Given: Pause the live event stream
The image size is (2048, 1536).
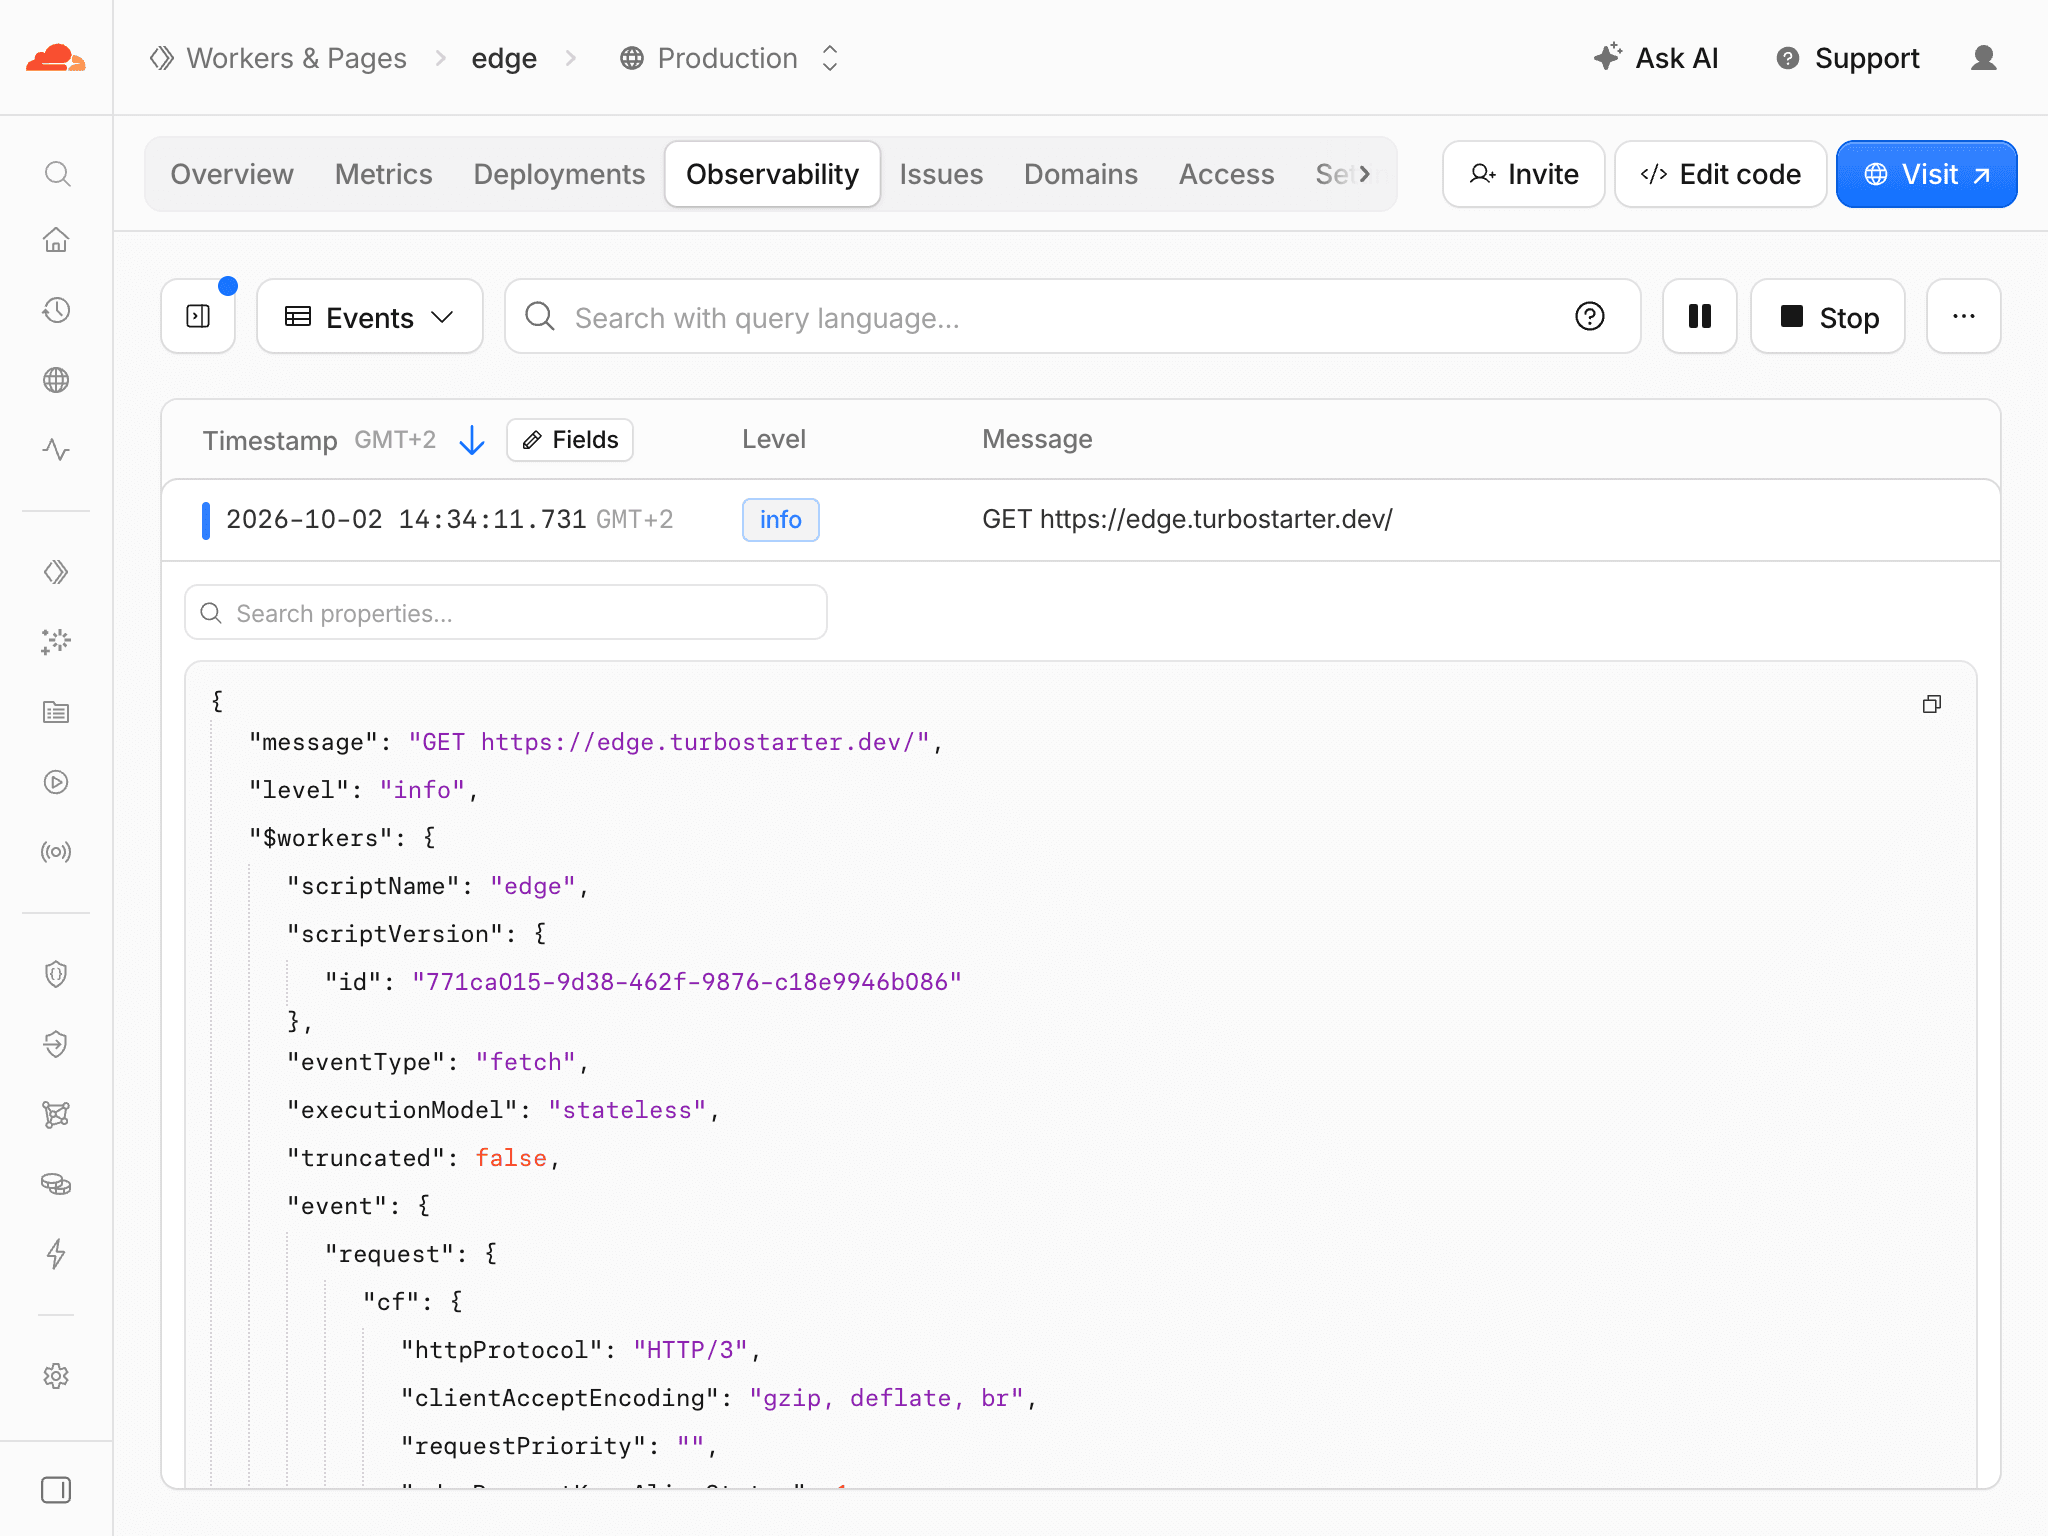Looking at the screenshot, I should click(x=1700, y=316).
